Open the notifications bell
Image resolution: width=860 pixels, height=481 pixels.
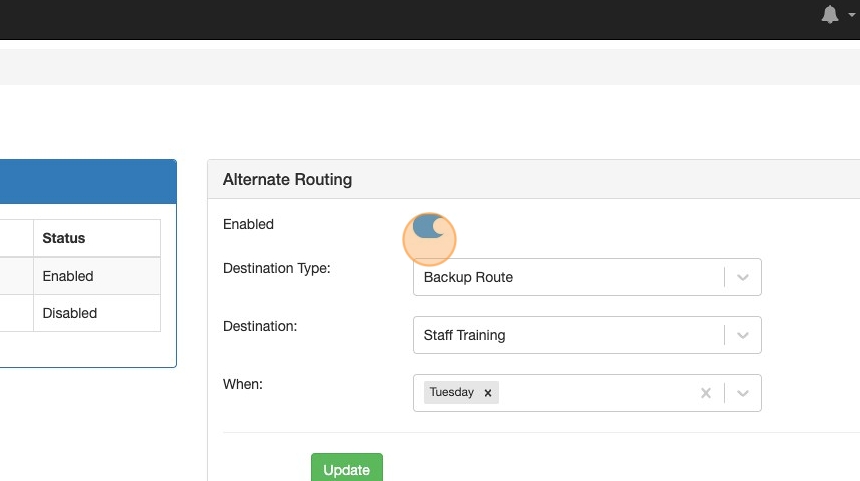(x=829, y=15)
